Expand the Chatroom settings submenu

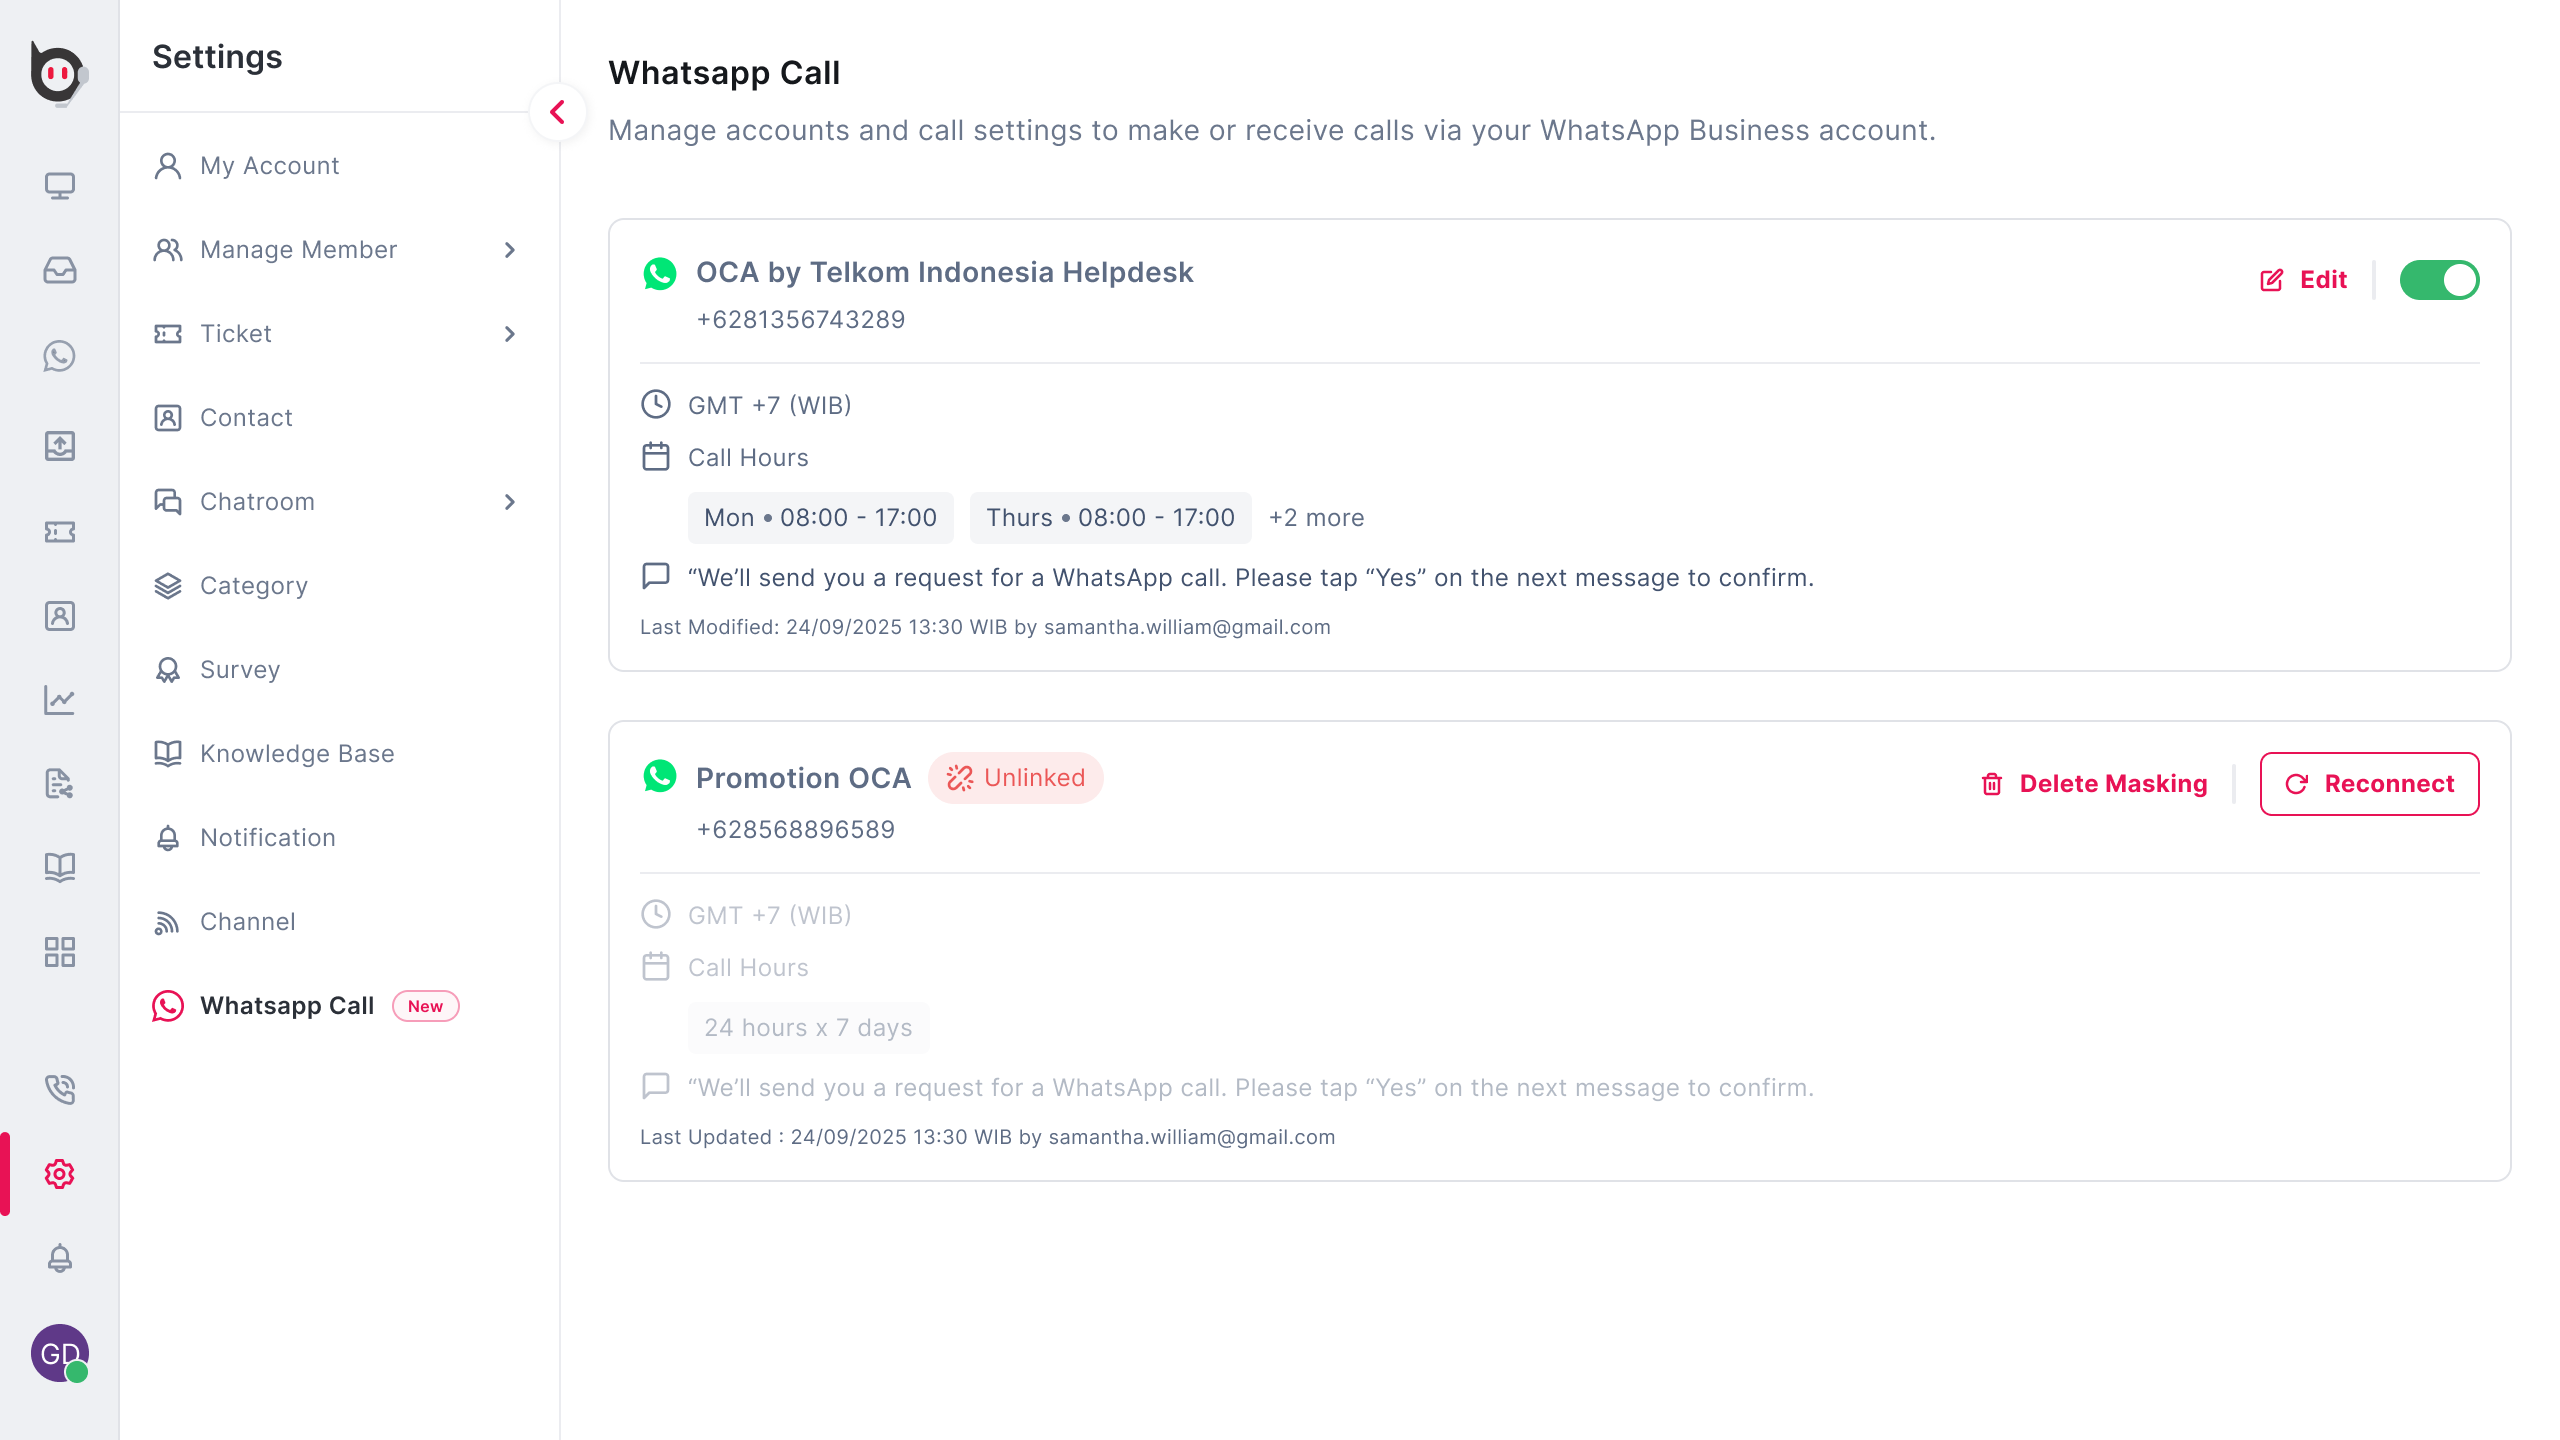[510, 502]
